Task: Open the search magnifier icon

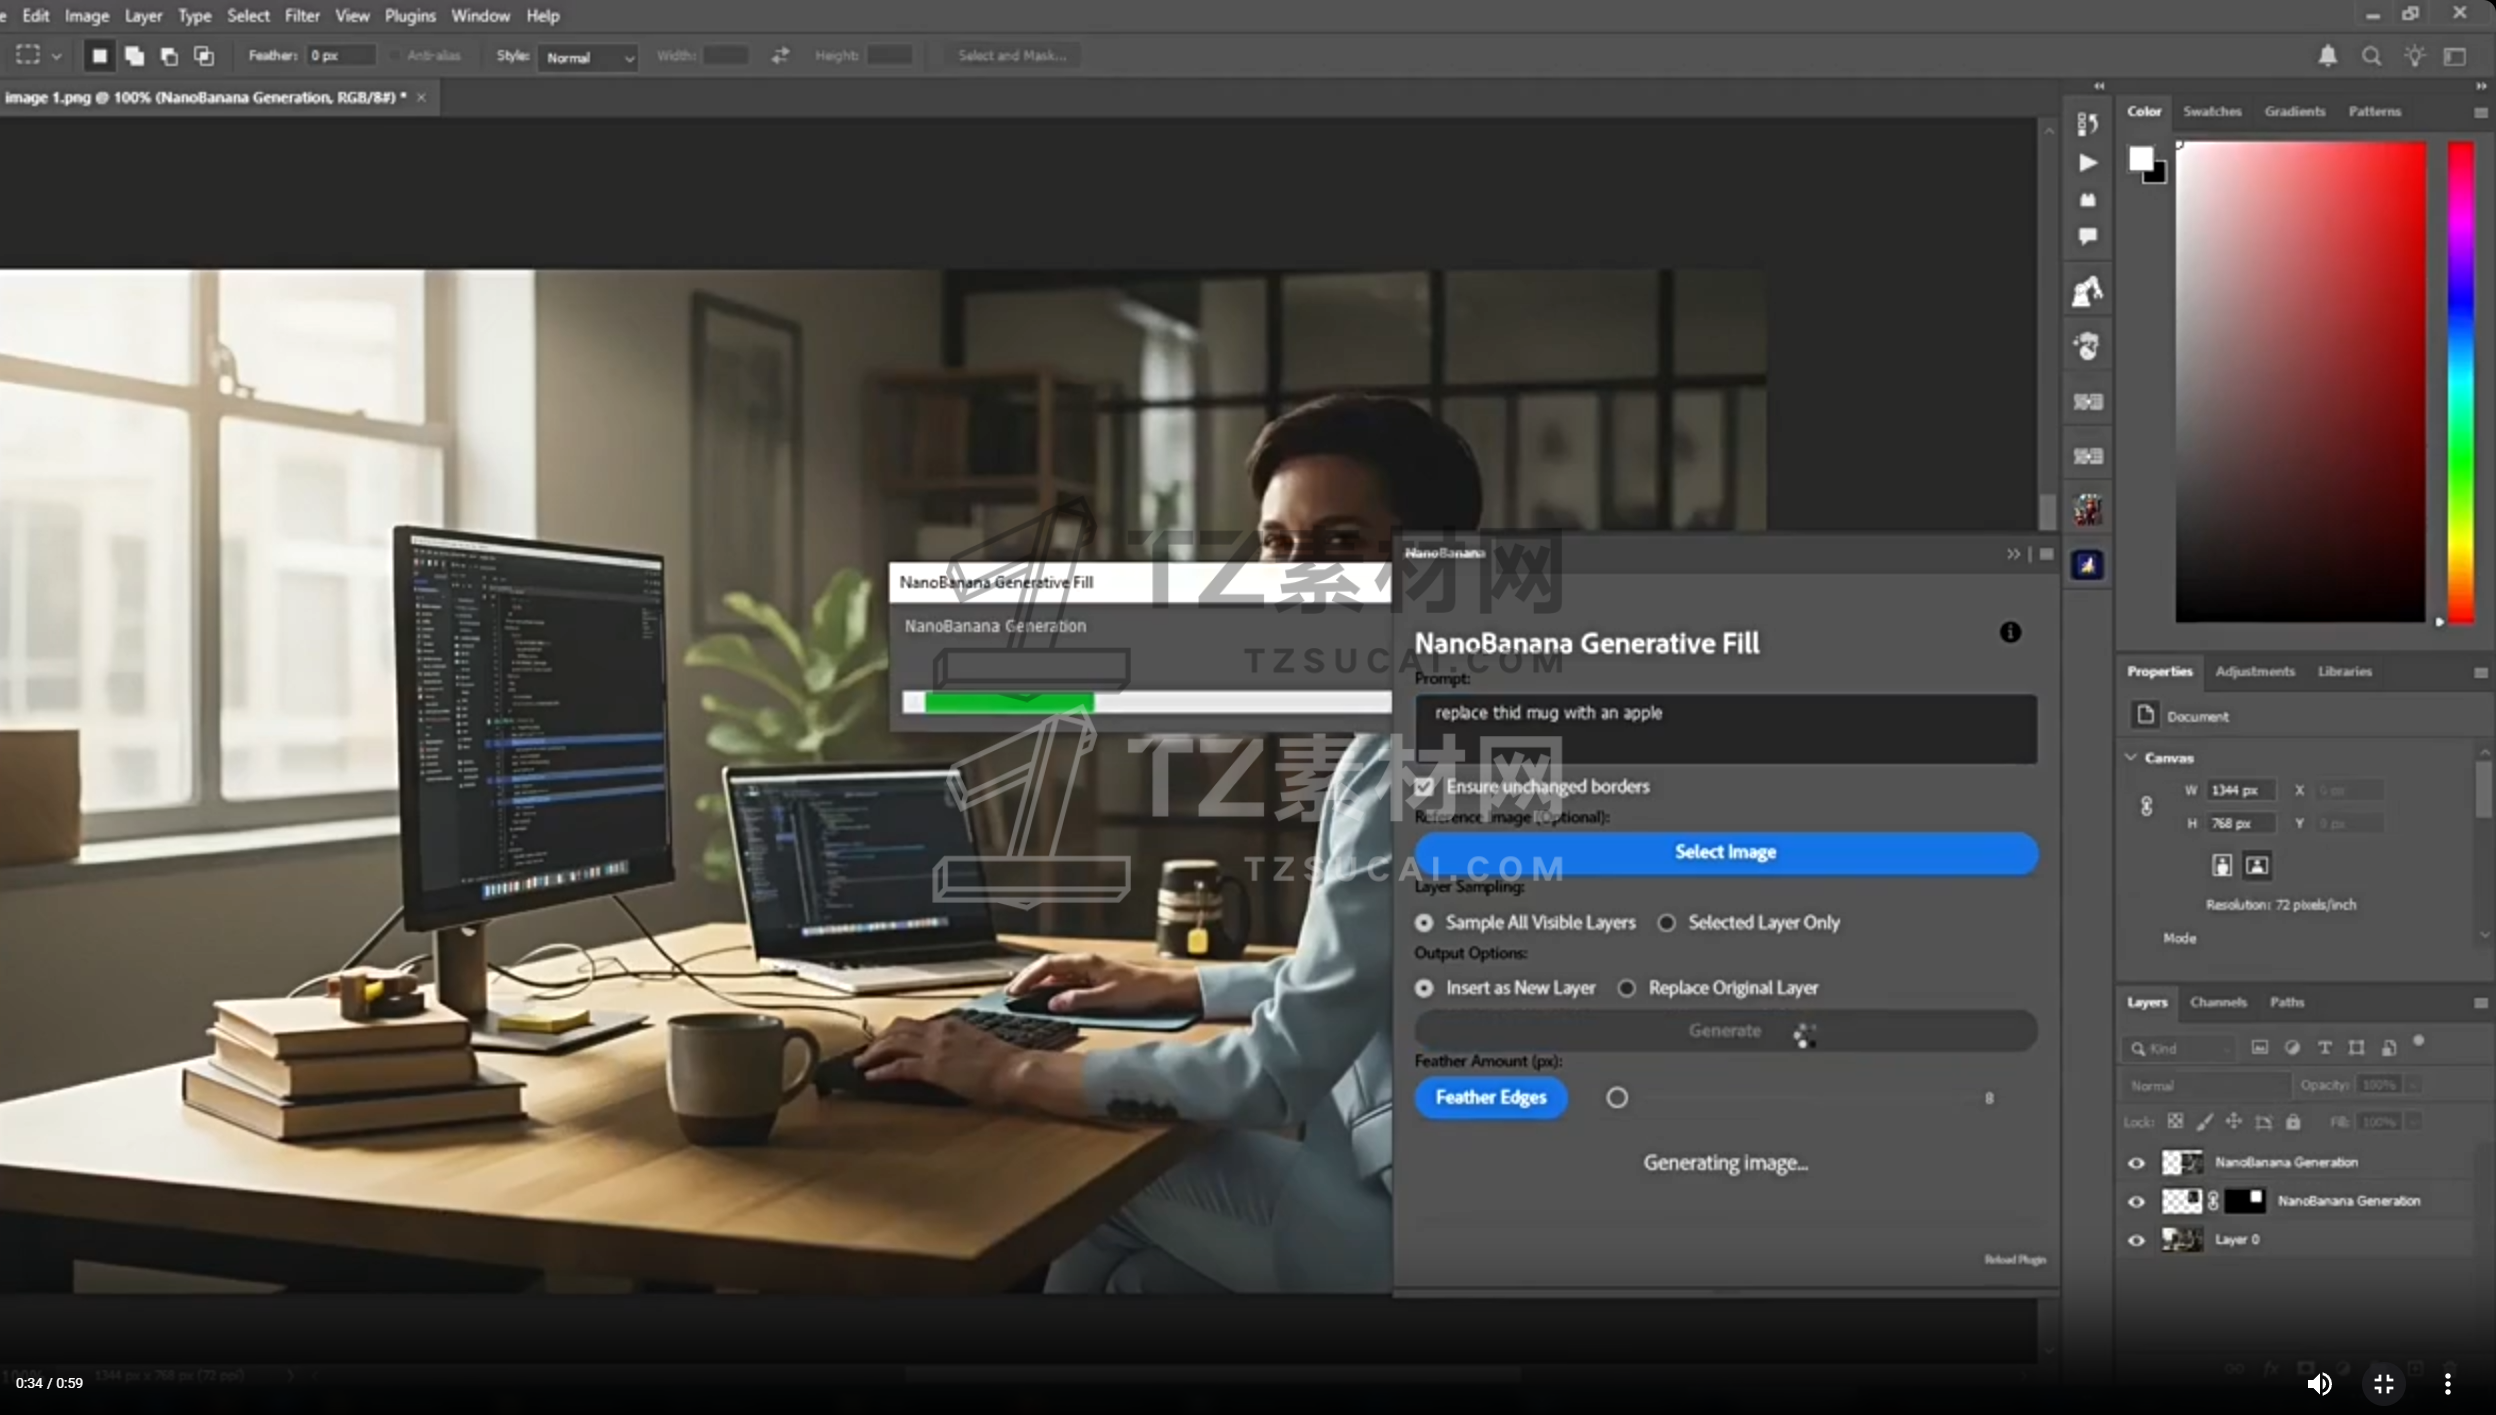Action: pyautogui.click(x=2371, y=56)
